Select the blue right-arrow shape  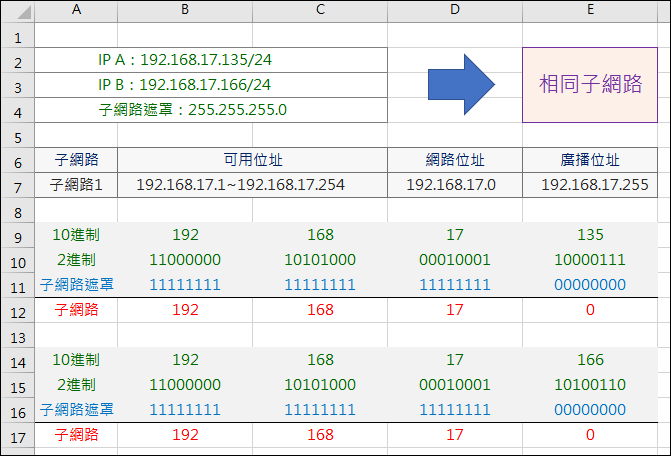pos(461,85)
